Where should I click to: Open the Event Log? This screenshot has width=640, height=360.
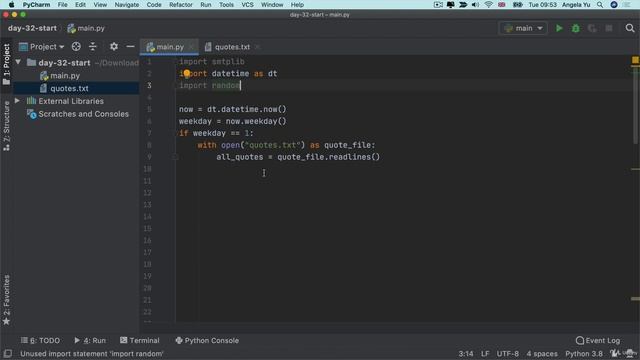click(598, 340)
